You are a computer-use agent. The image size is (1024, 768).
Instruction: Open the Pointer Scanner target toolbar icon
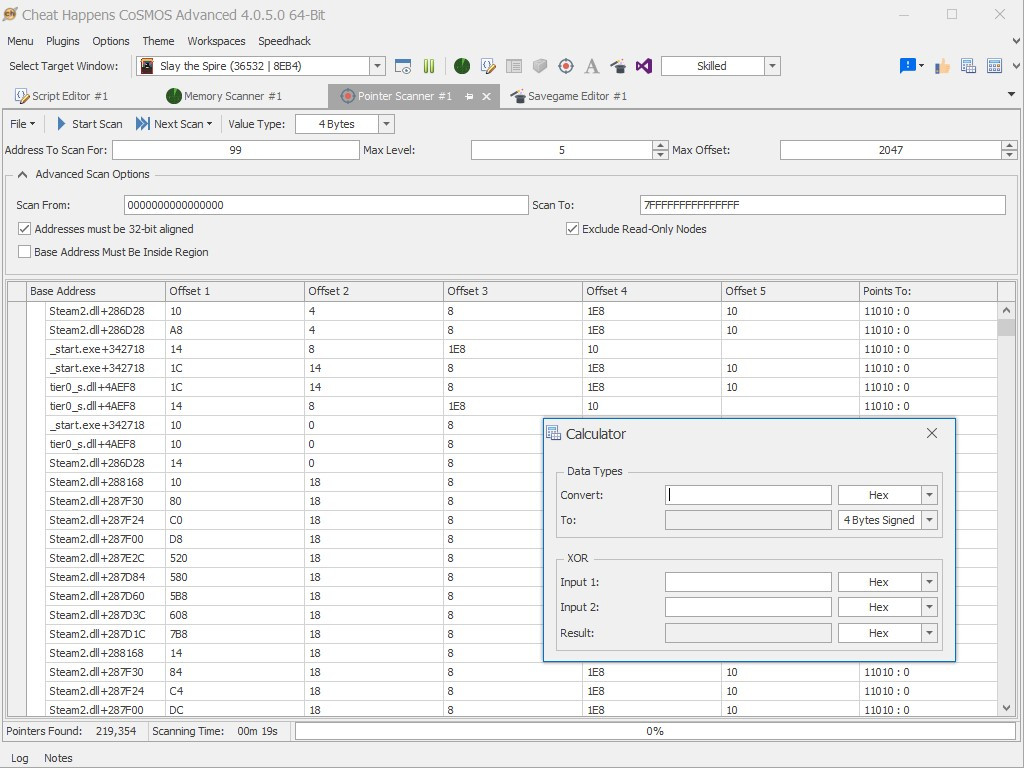coord(566,66)
